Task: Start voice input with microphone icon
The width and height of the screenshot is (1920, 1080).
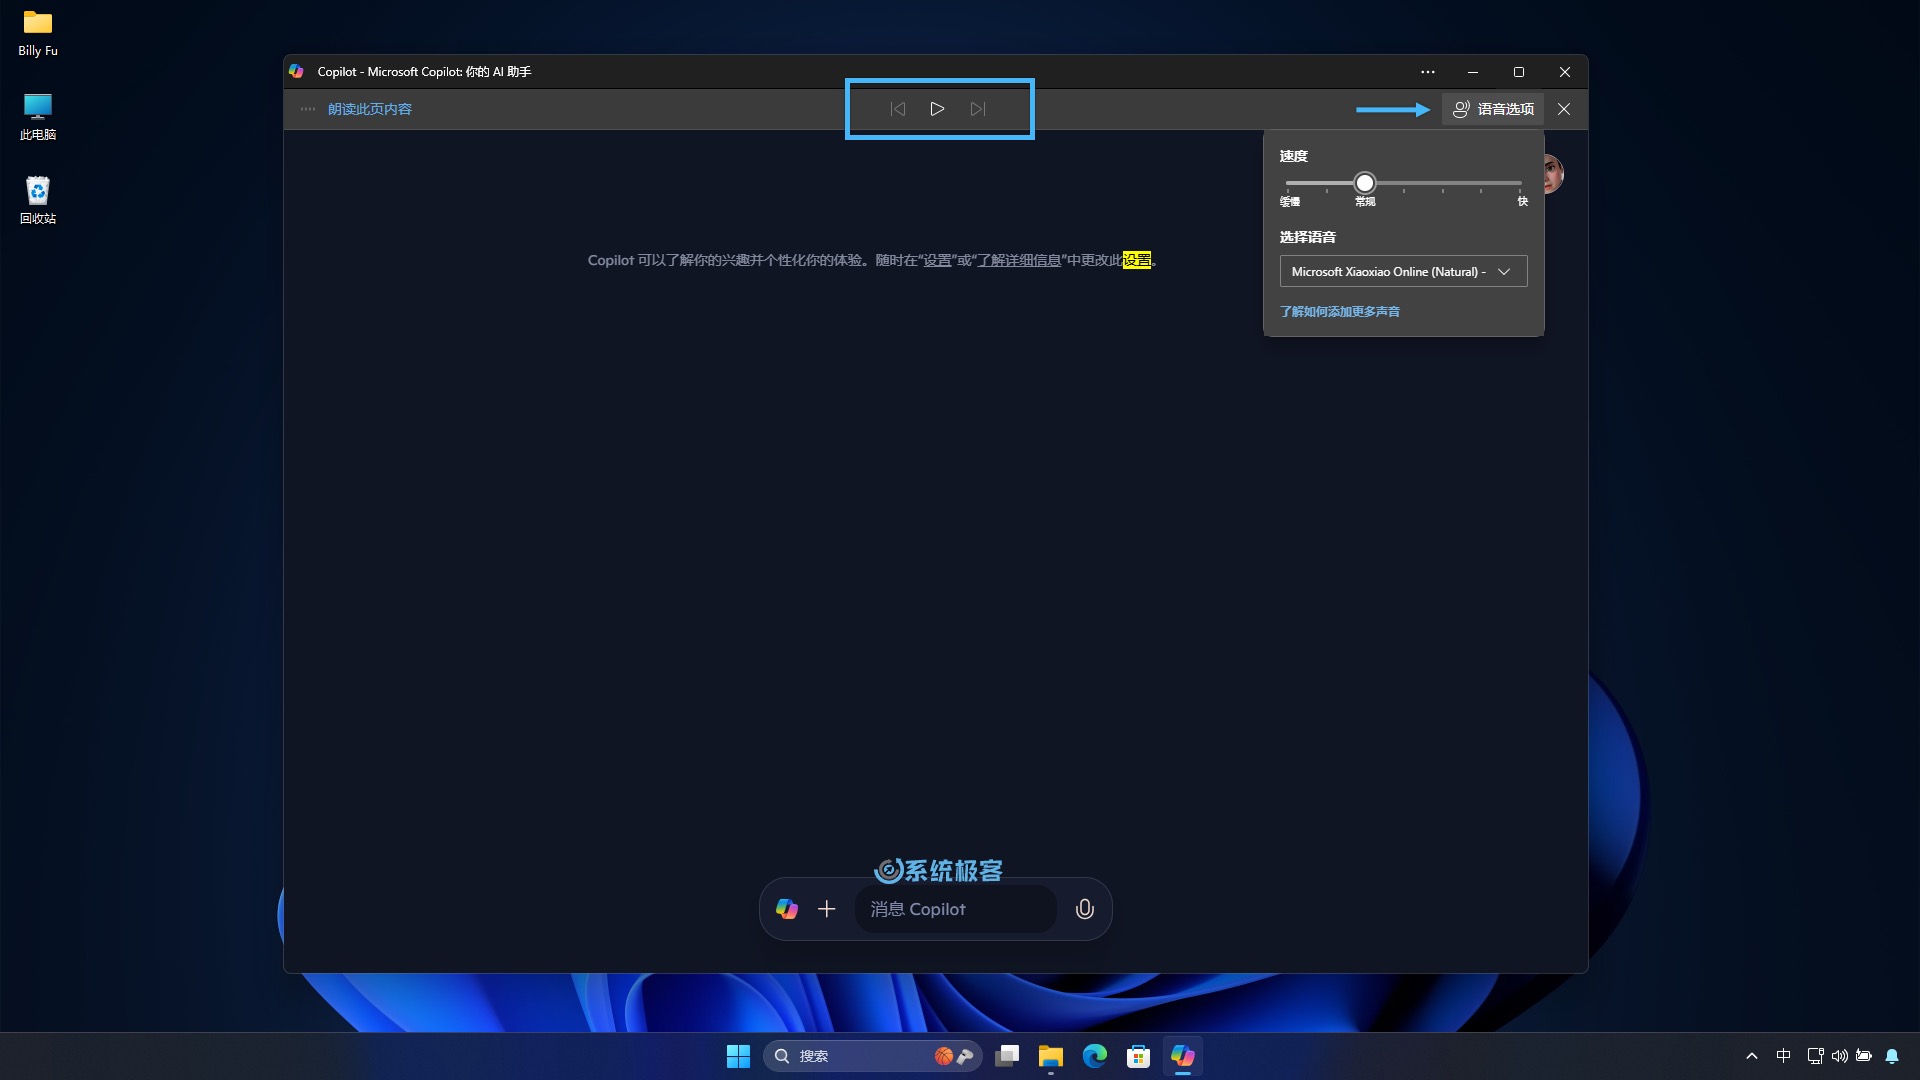Action: (1084, 909)
